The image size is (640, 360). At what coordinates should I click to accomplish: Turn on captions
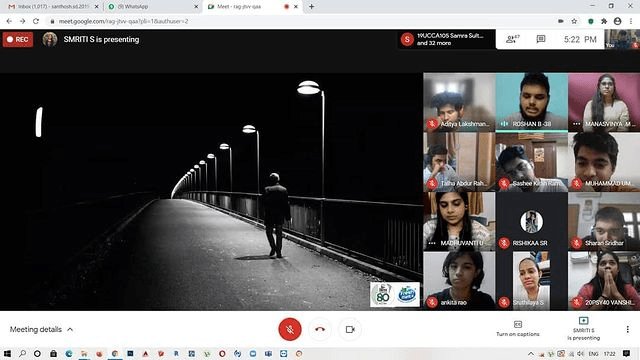click(518, 329)
